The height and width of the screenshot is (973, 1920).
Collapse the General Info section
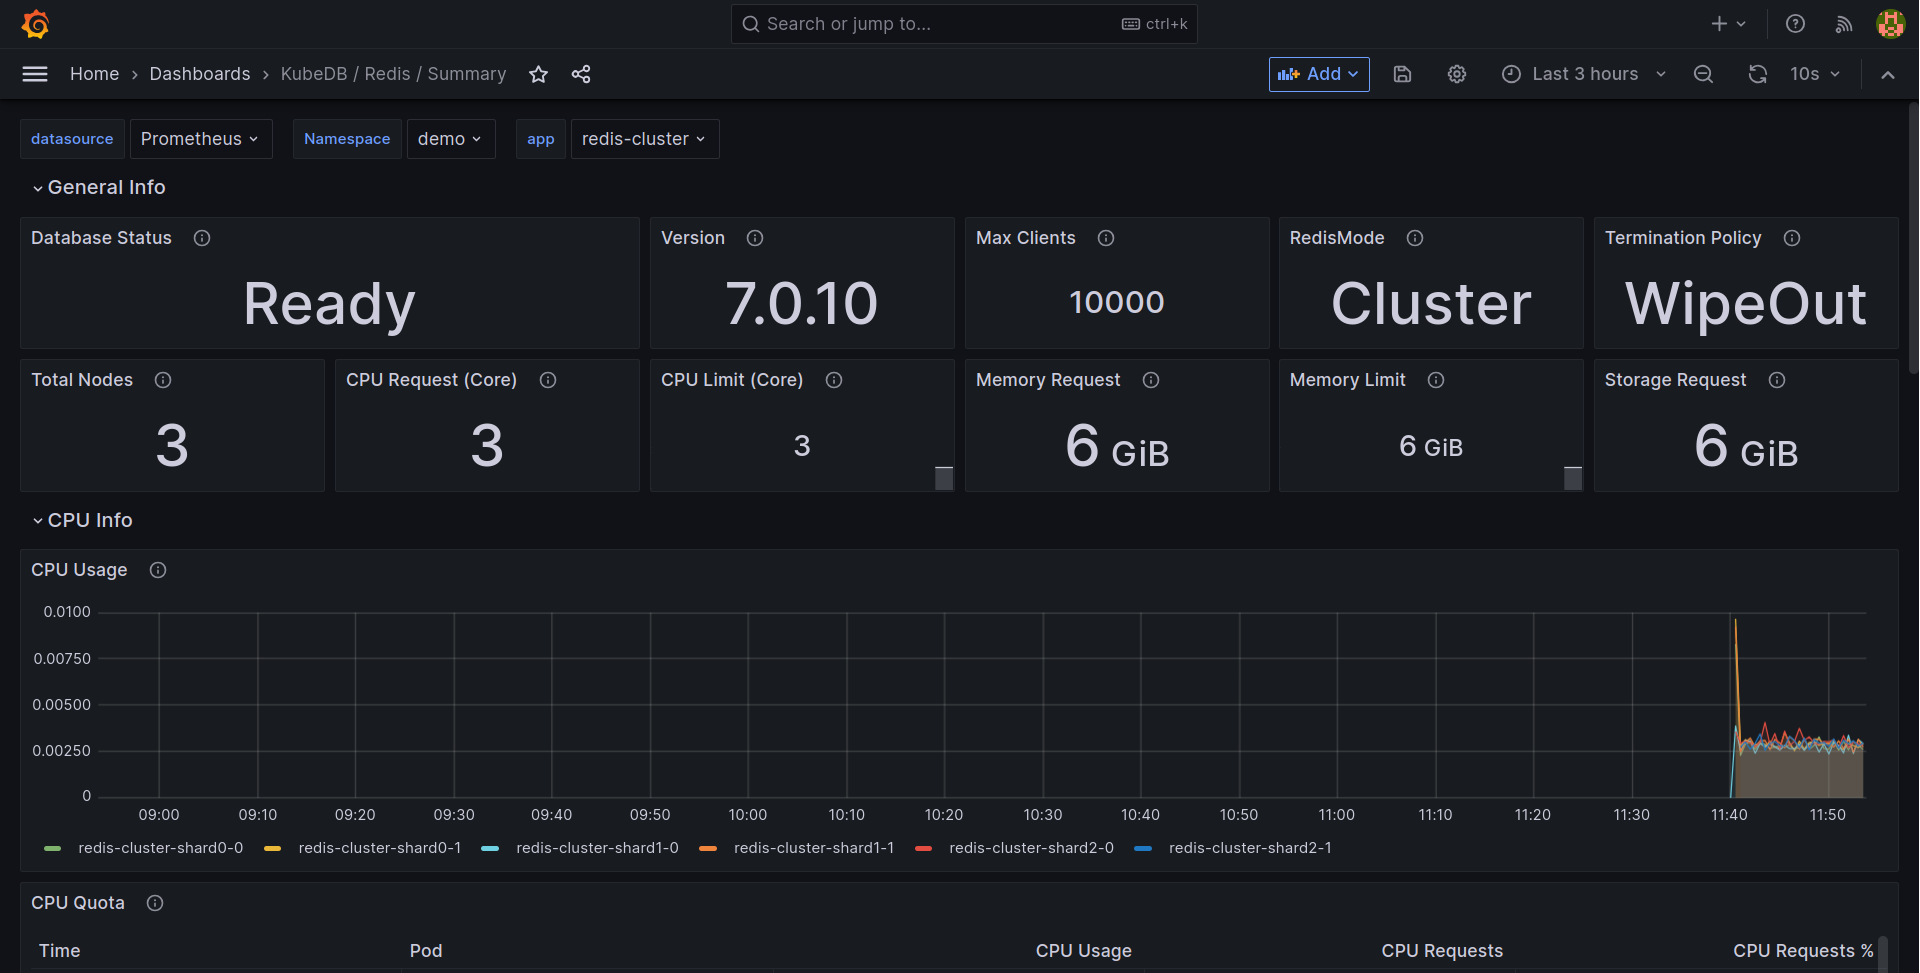pos(99,187)
